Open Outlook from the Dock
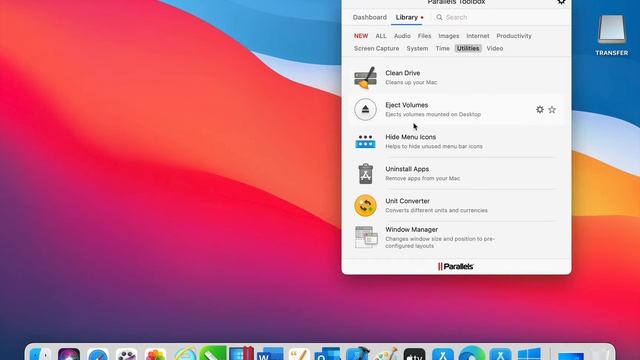This screenshot has width=640, height=360. pyautogui.click(x=327, y=354)
